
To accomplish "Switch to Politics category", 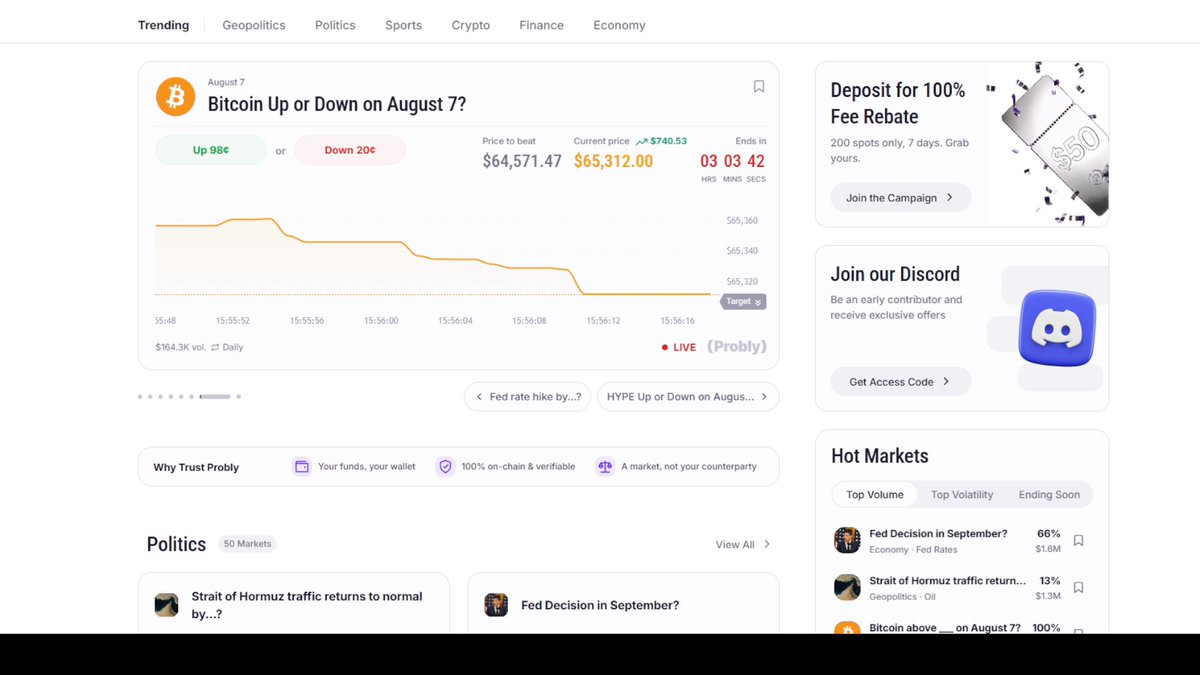I will [335, 25].
